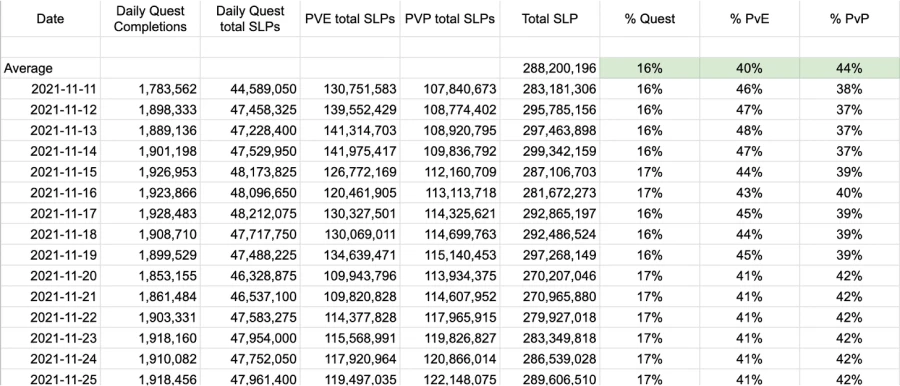Select the cell showing 141,314,703
900x386 pixels.
point(350,130)
